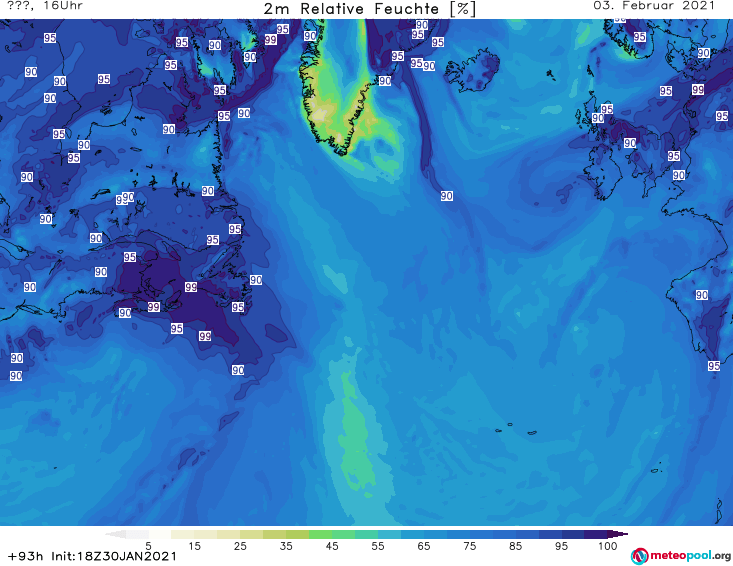
Task: Click the colorbar label '15'
Action: point(194,545)
